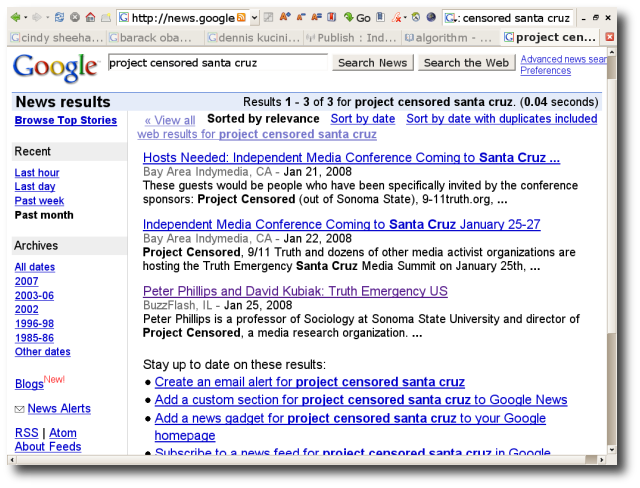
Task: Click the Search the Web button
Action: 466,63
